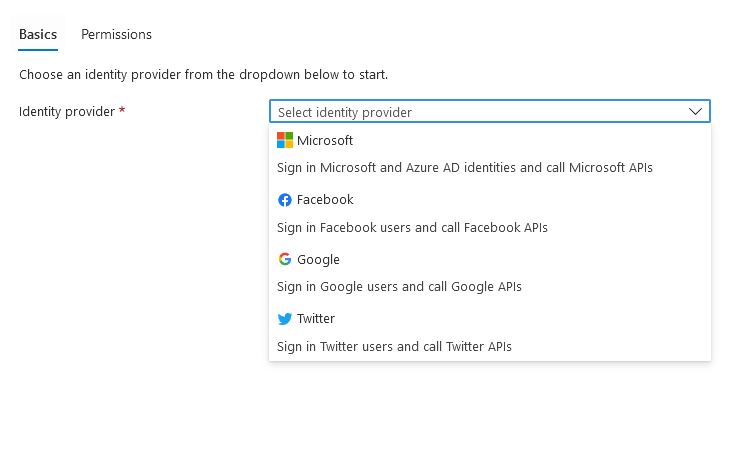Click the 'Identity provider' field label
This screenshot has width=730, height=453.
coord(66,111)
